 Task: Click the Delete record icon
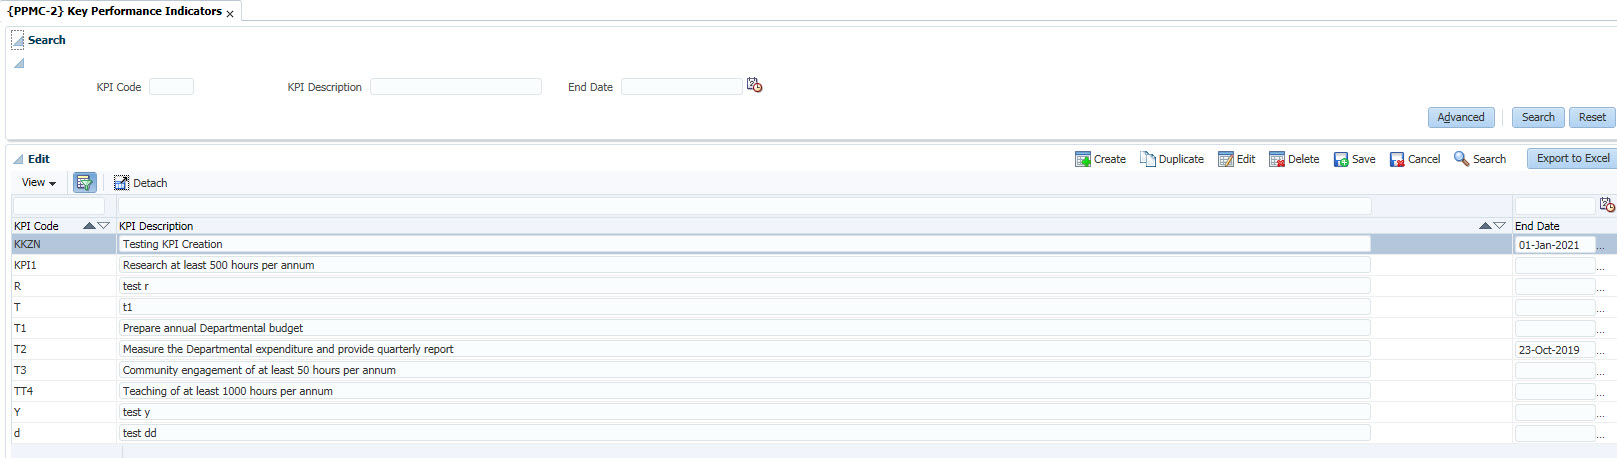coord(1276,159)
